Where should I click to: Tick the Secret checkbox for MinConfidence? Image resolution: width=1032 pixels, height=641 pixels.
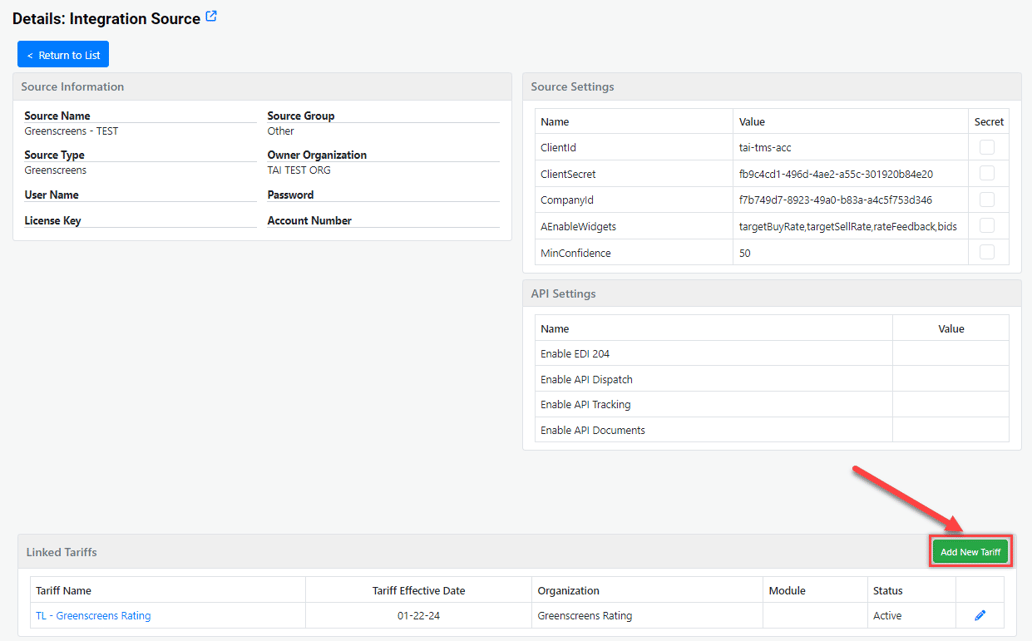point(987,253)
